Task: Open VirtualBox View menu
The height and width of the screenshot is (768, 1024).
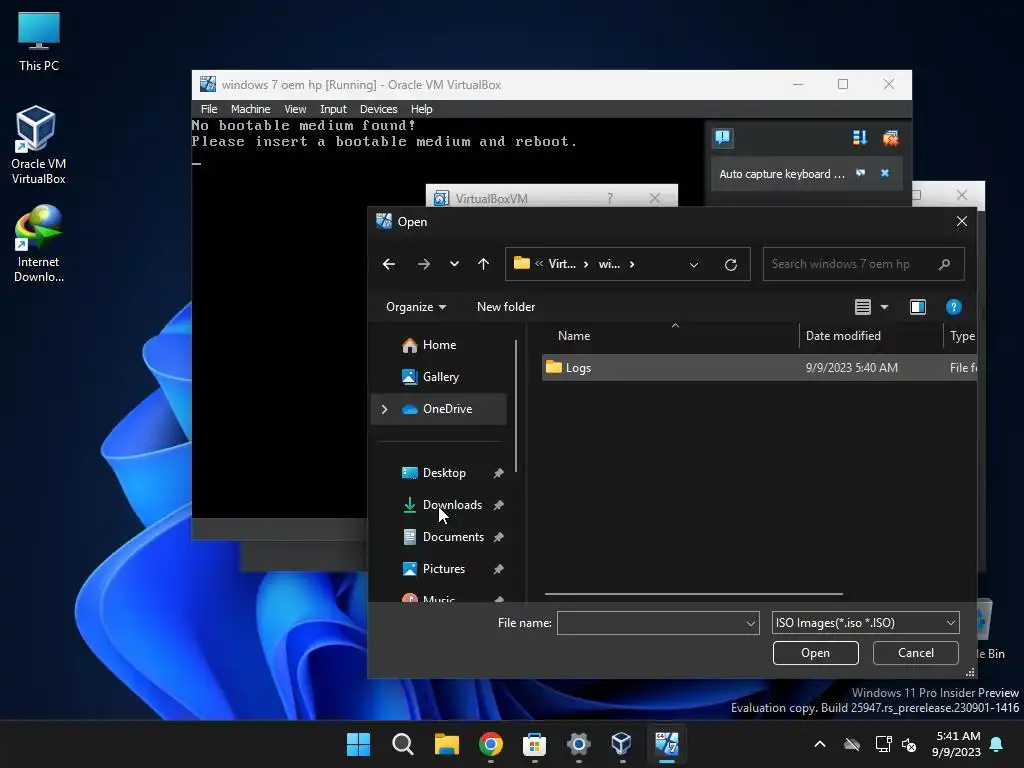Action: point(295,109)
